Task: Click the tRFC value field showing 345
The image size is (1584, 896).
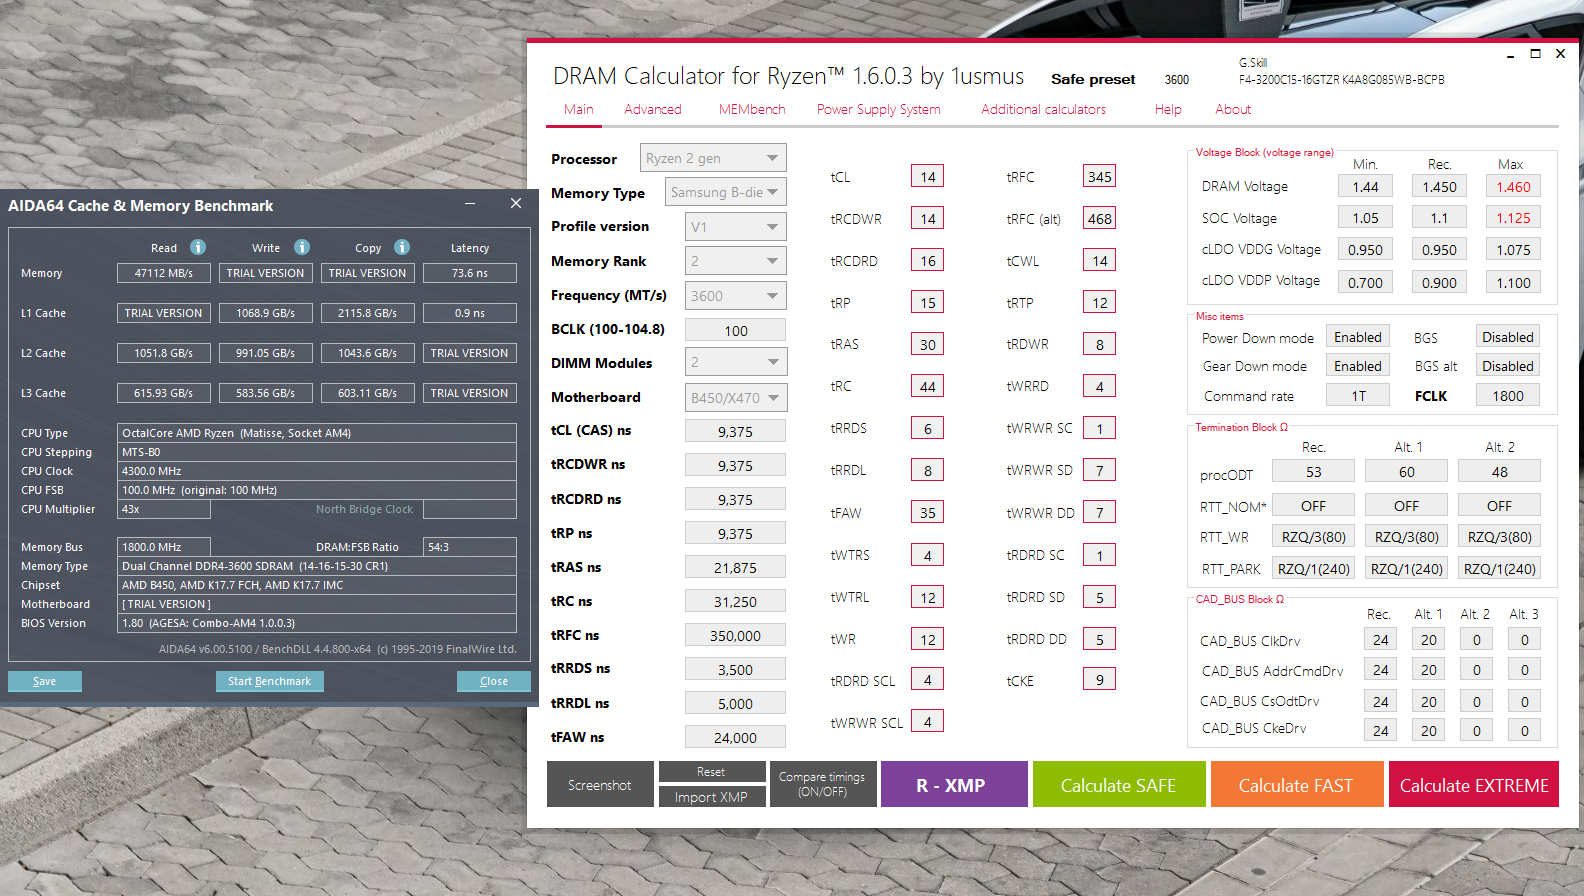Action: pos(1100,176)
